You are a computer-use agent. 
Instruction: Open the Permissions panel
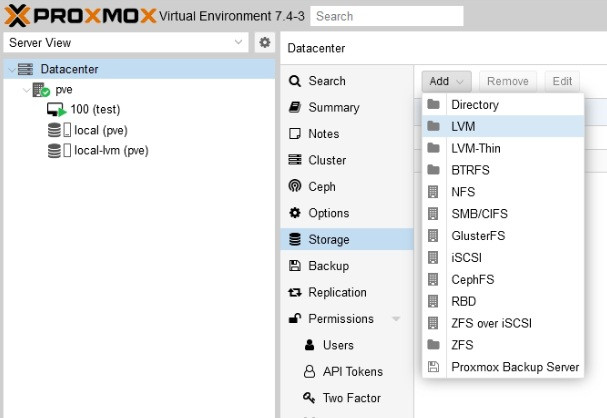point(347,319)
